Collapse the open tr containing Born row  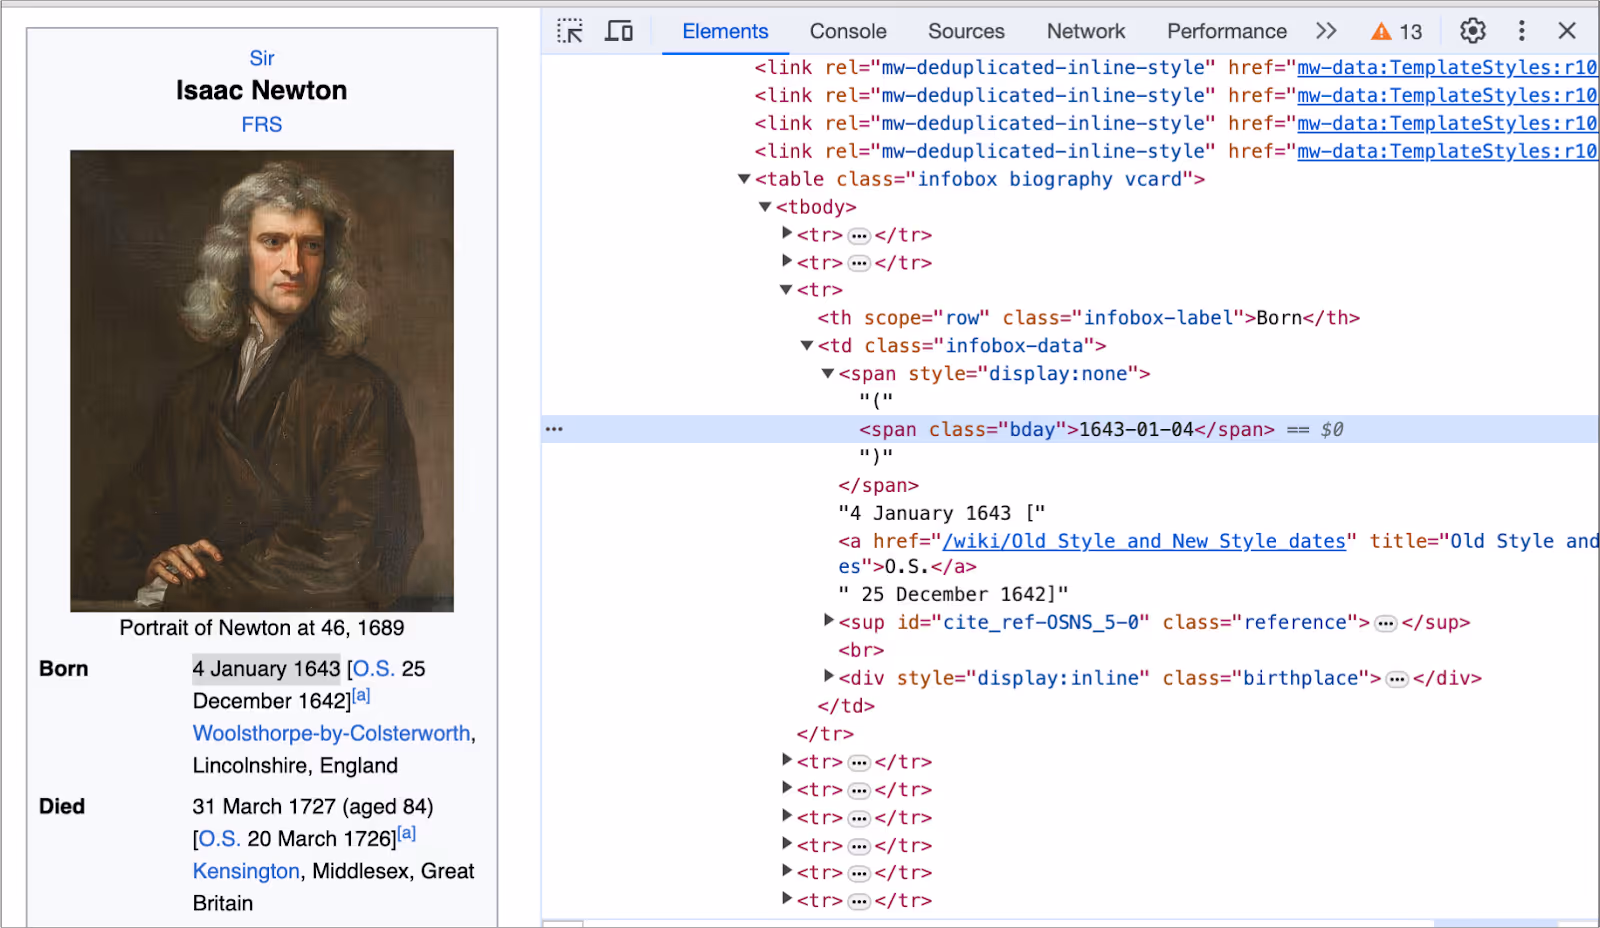tap(786, 290)
